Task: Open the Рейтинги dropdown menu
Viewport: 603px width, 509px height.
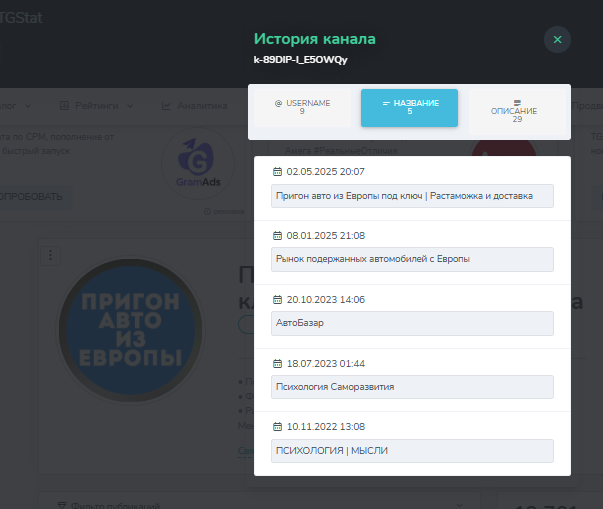Action: (x=97, y=106)
